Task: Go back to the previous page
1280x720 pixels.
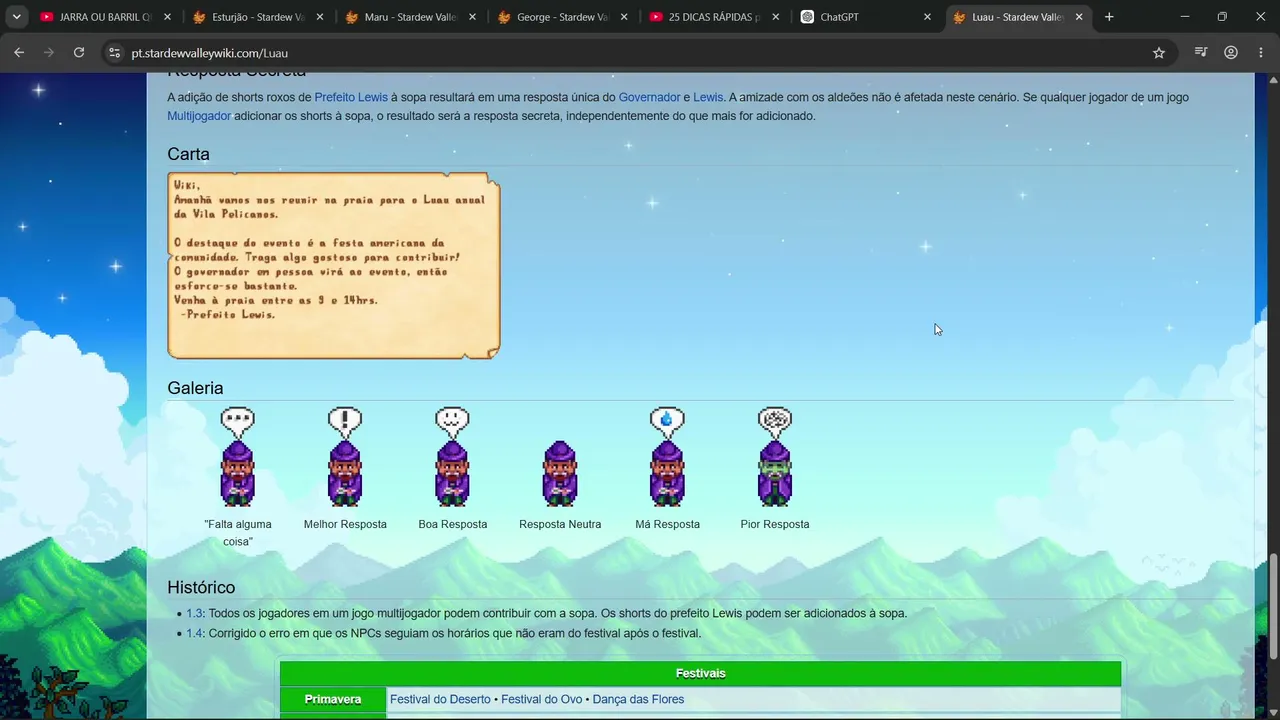Action: pos(19,53)
